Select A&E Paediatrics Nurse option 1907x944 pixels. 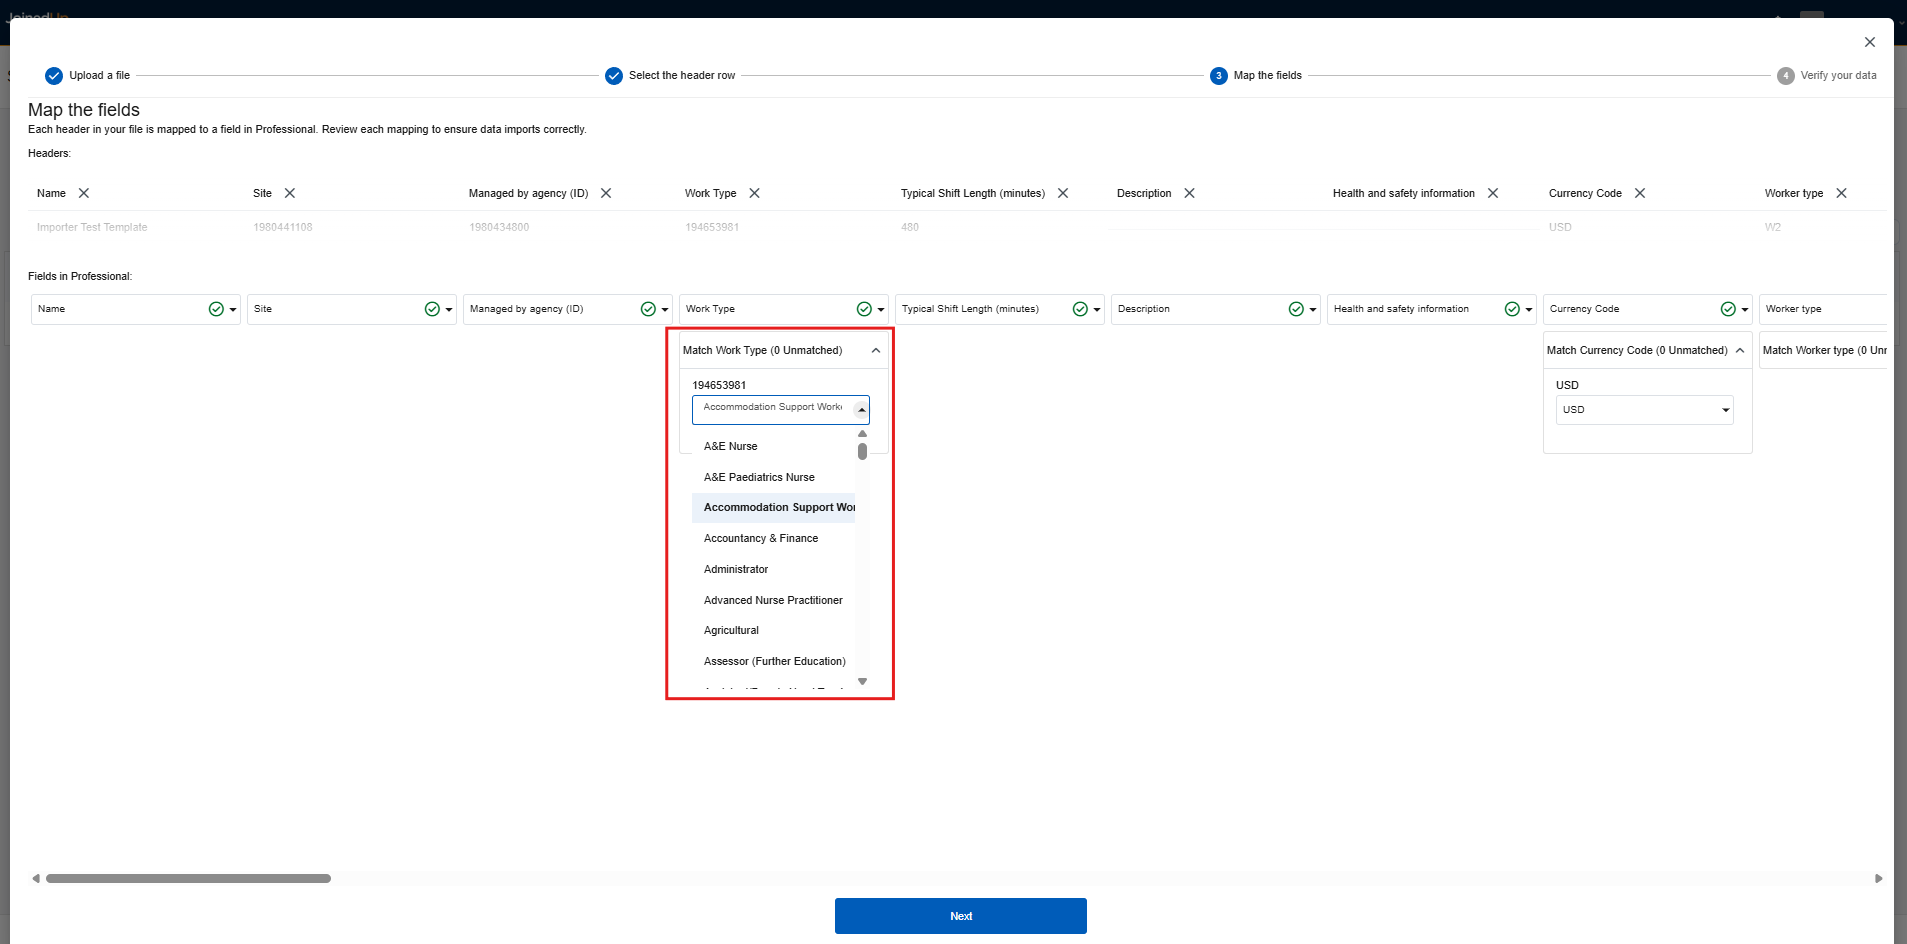(759, 477)
